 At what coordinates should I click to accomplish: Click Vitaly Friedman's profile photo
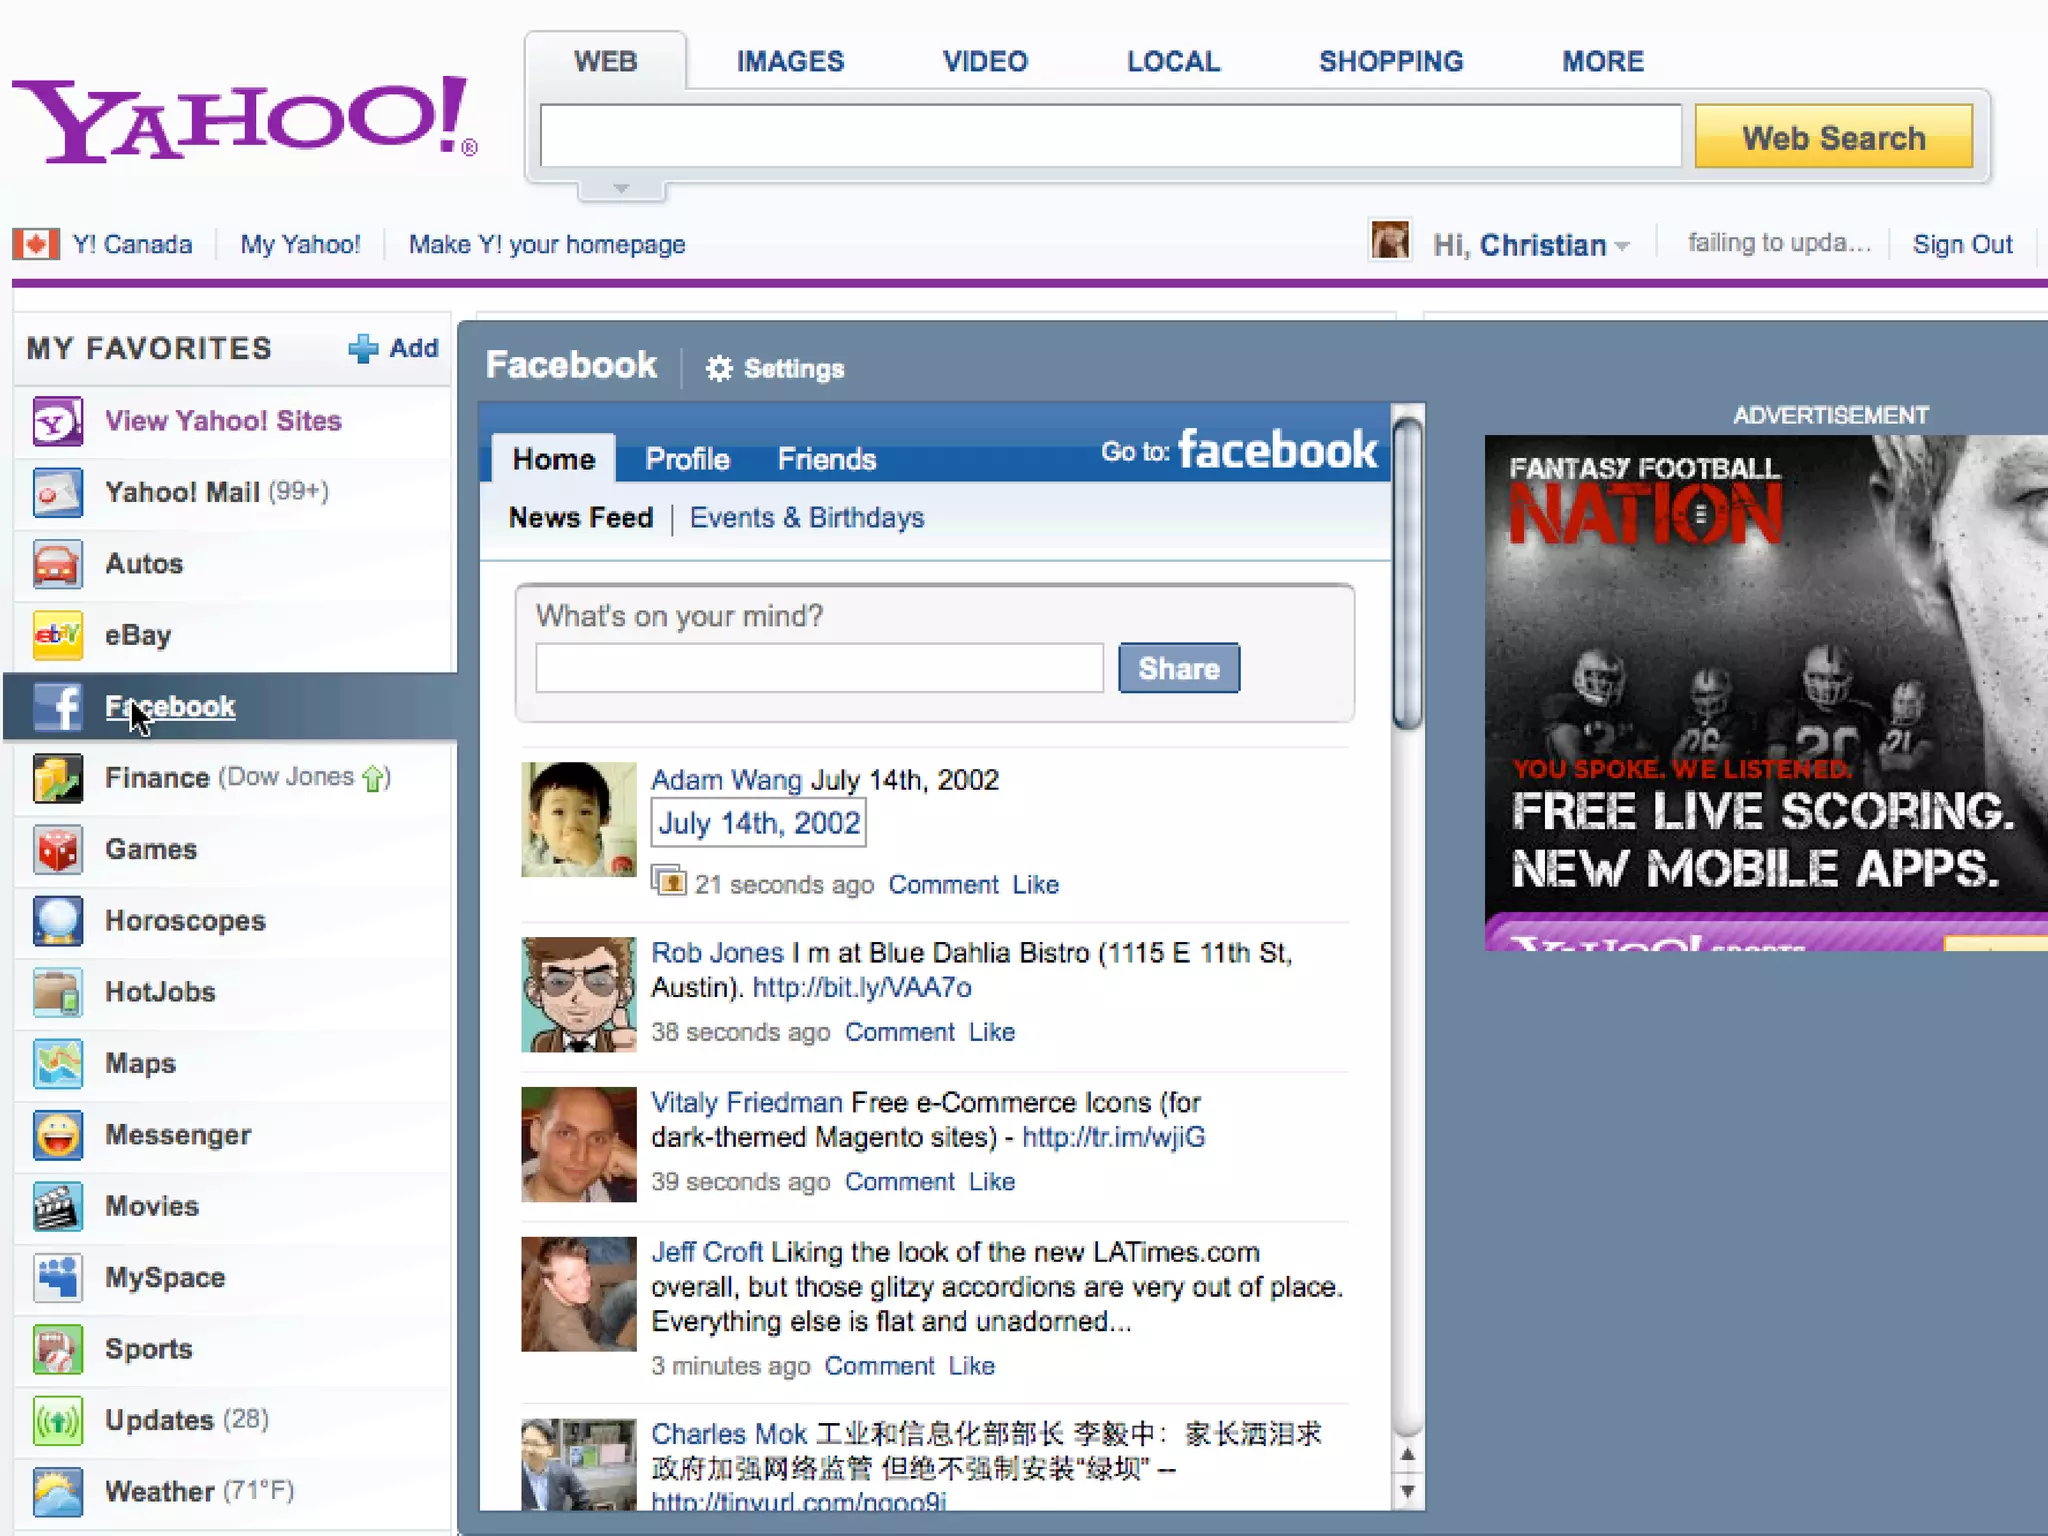tap(578, 1144)
